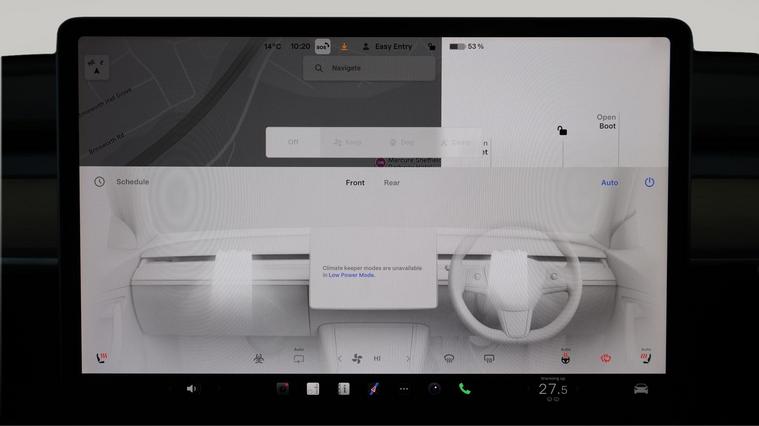
Task: Enable the bioweapon defense mode icon
Action: [259, 358]
